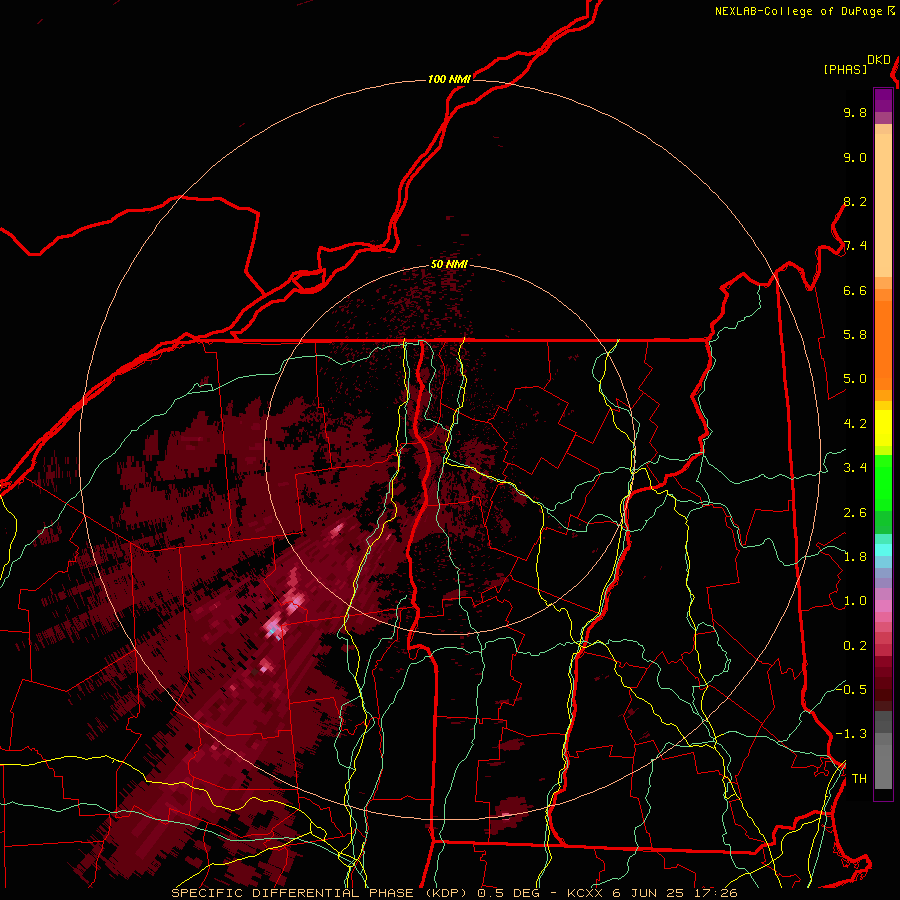Click the 9.0 value on the scale

[855, 158]
